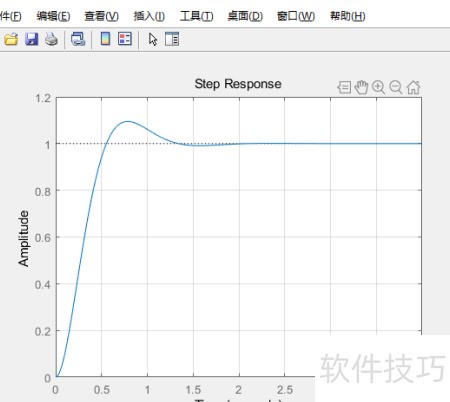The width and height of the screenshot is (450, 402).
Task: Open the 文件(F) menu
Action: (x=11, y=16)
